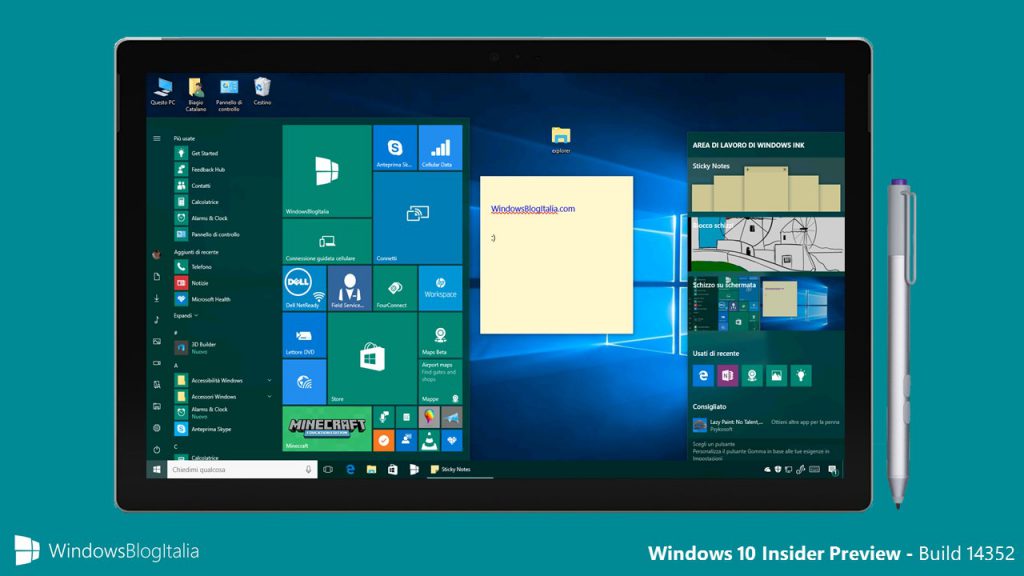The width and height of the screenshot is (1024, 576).
Task: Open the Store tile
Action: pyautogui.click(x=372, y=359)
